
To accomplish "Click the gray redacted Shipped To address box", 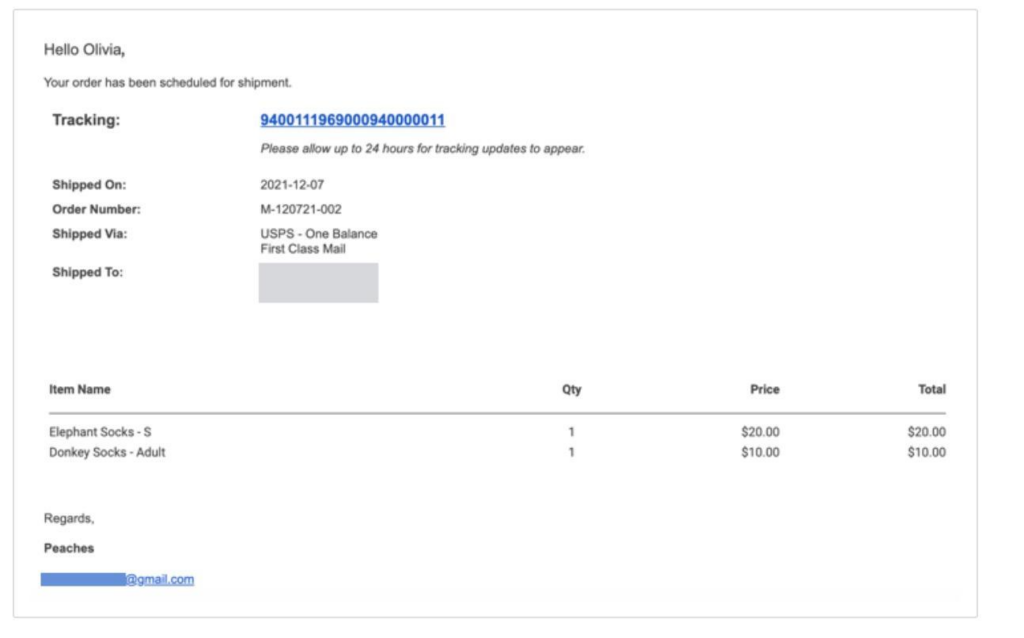I will click(x=318, y=283).
